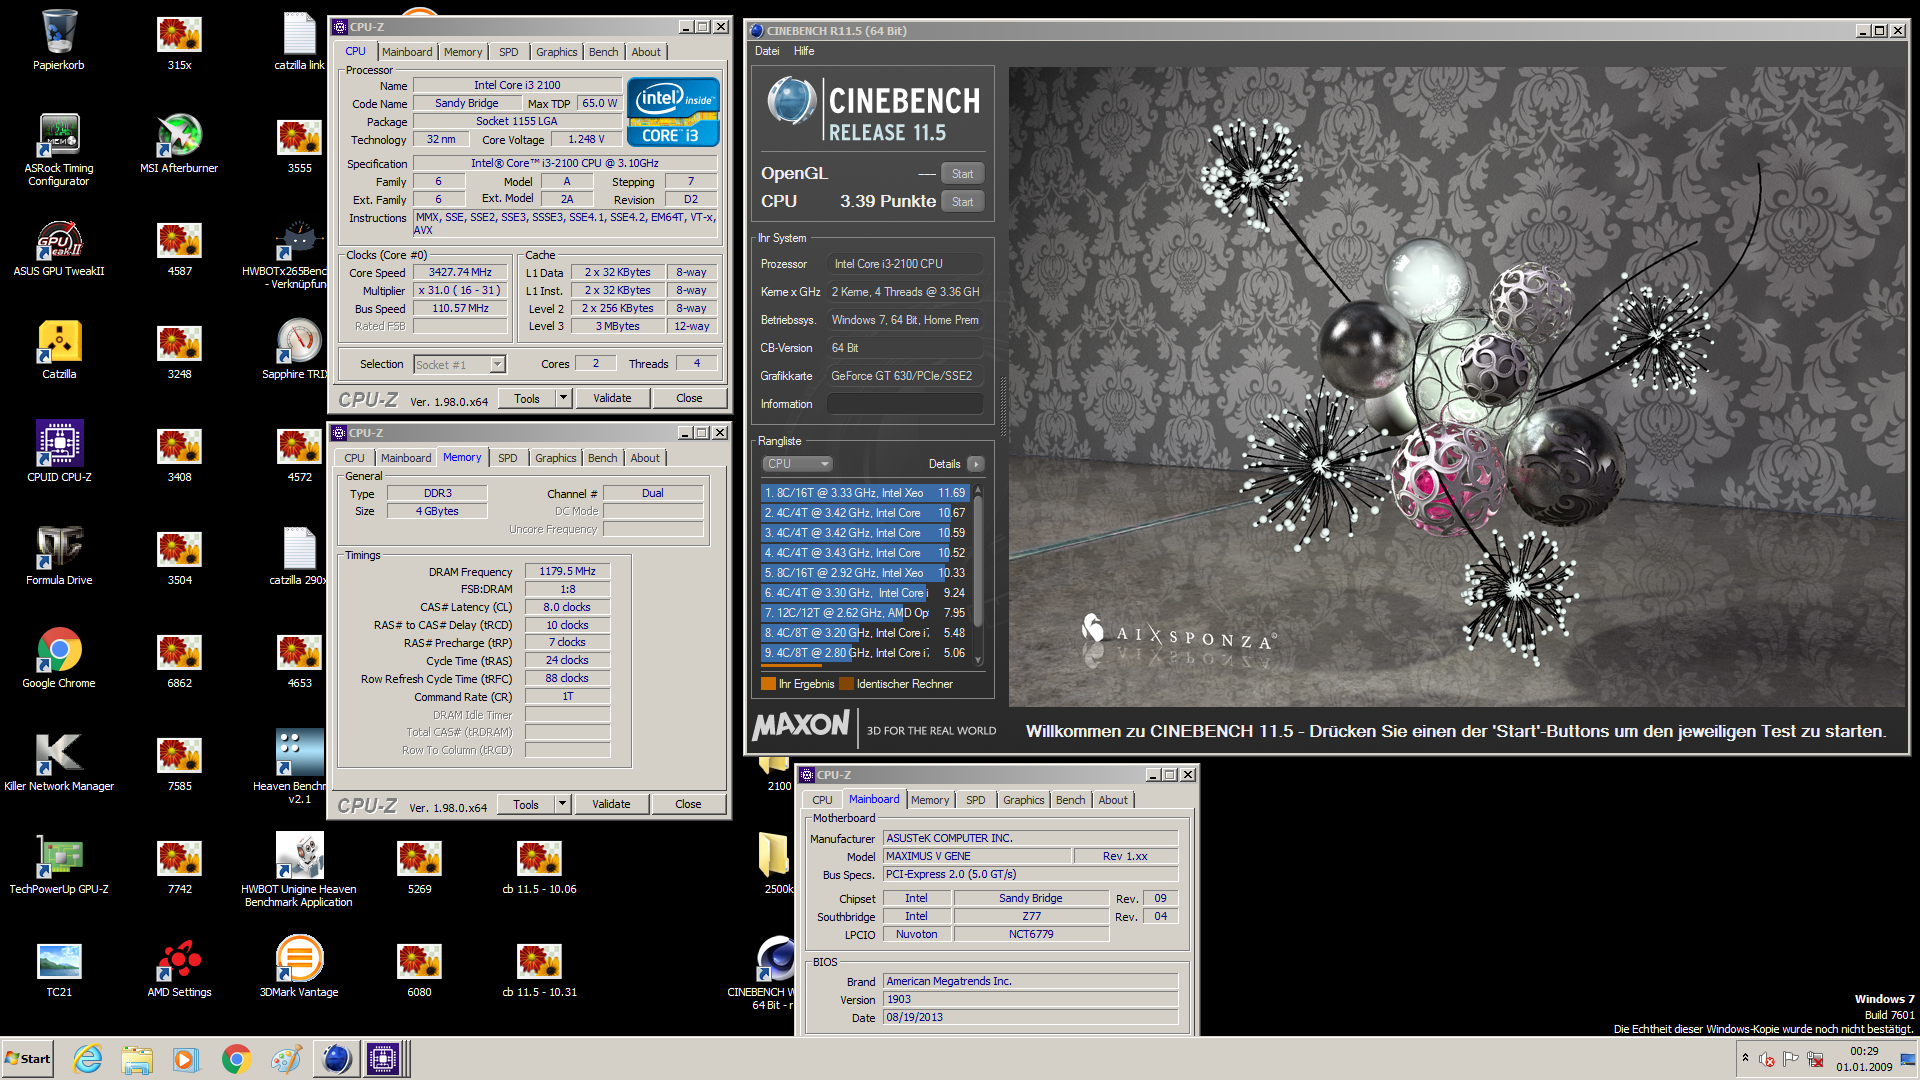
Task: Click the Prozessor field in Cinebench
Action: (905, 264)
